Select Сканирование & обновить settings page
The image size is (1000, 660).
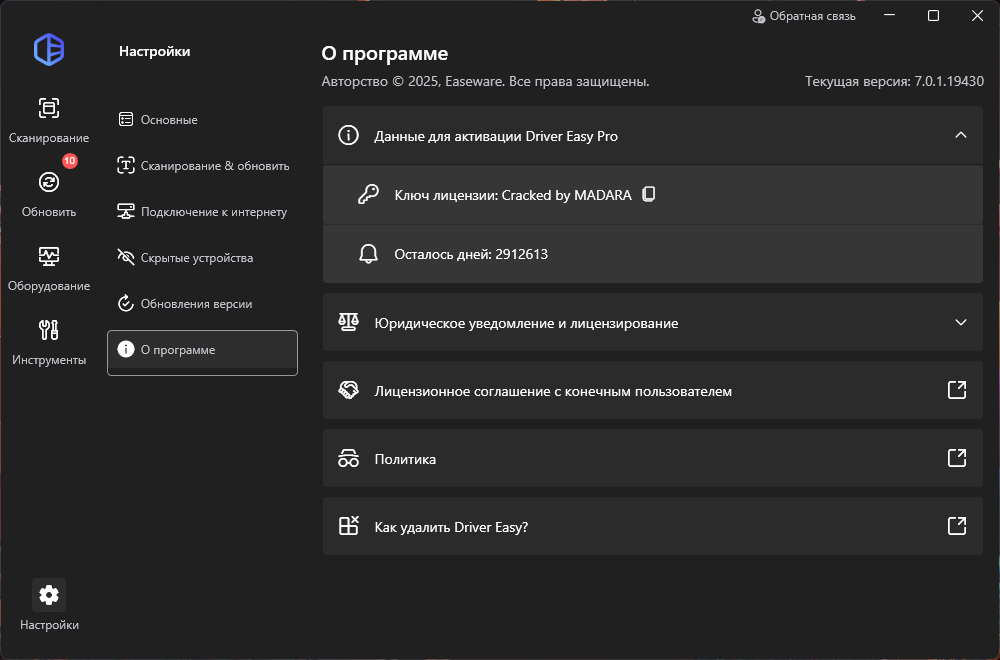click(202, 166)
